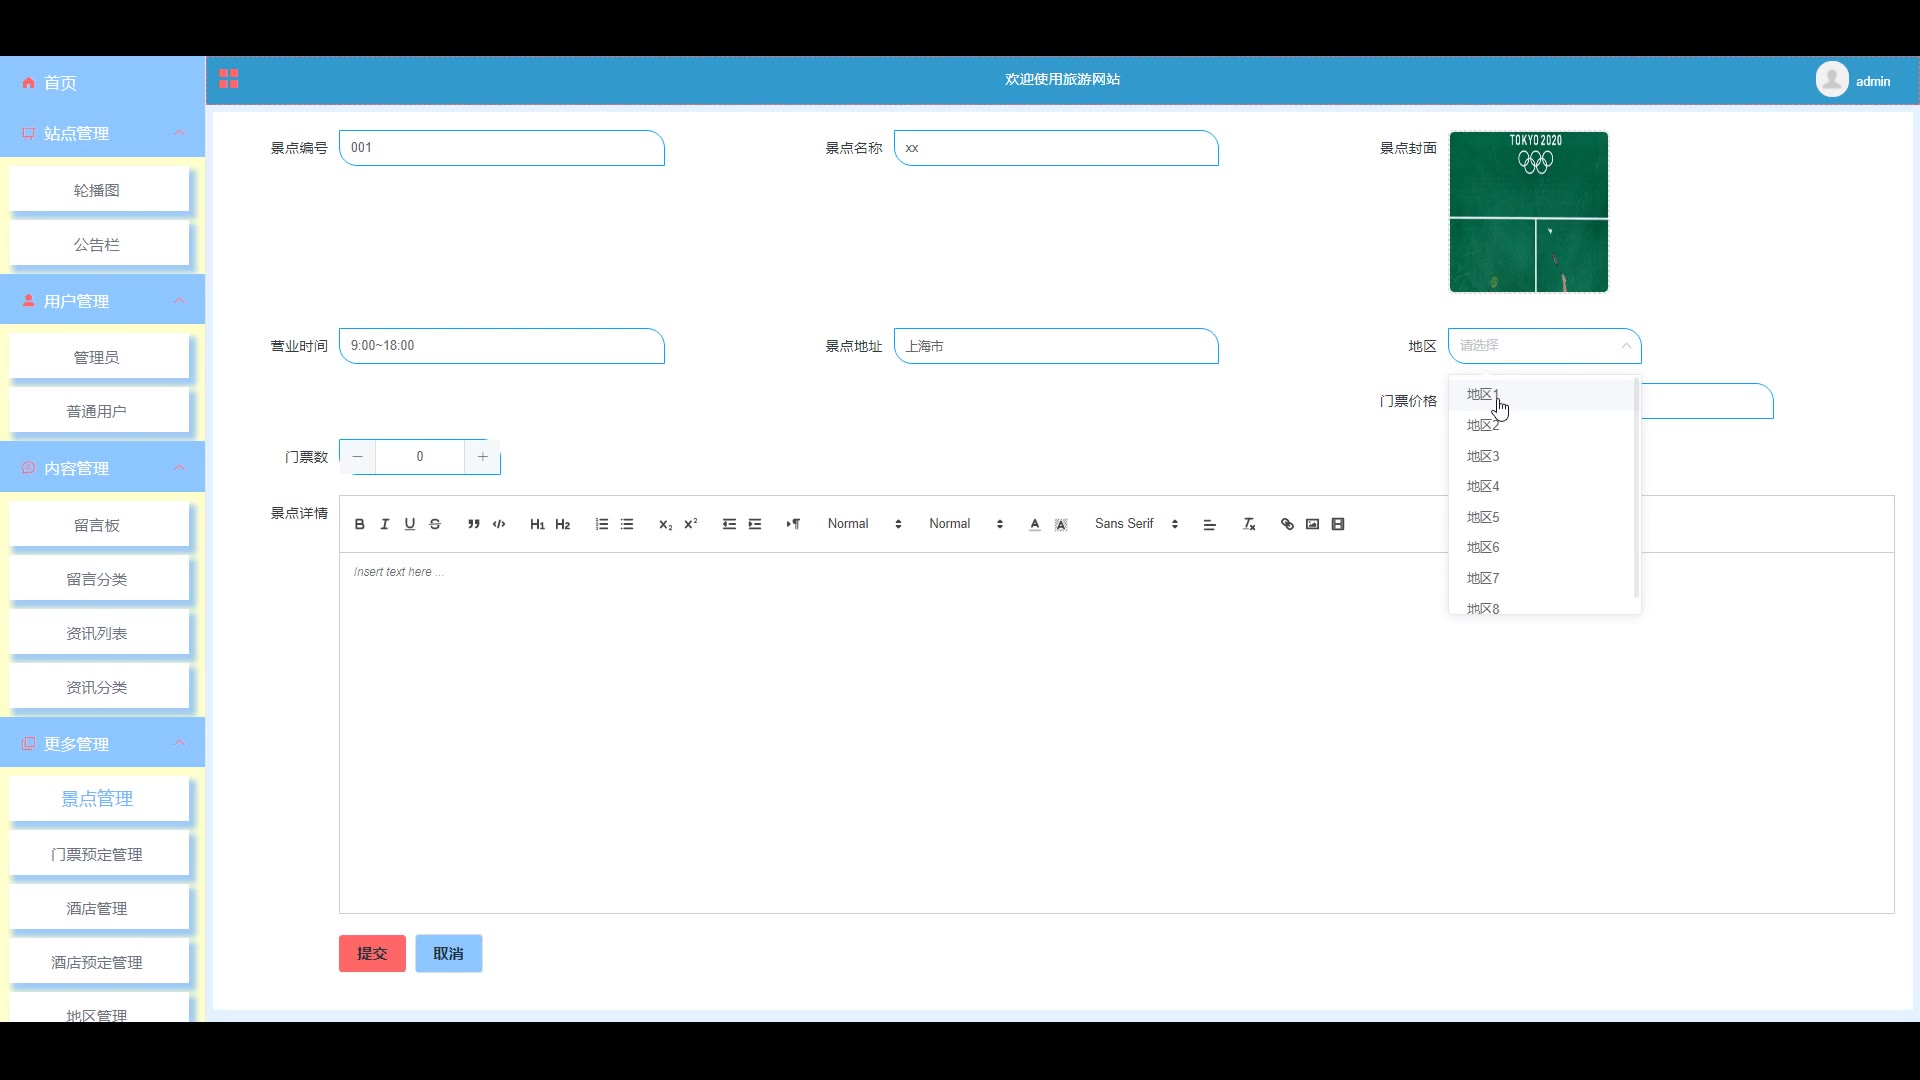Insert image in editor
This screenshot has height=1080, width=1920.
[1312, 524]
